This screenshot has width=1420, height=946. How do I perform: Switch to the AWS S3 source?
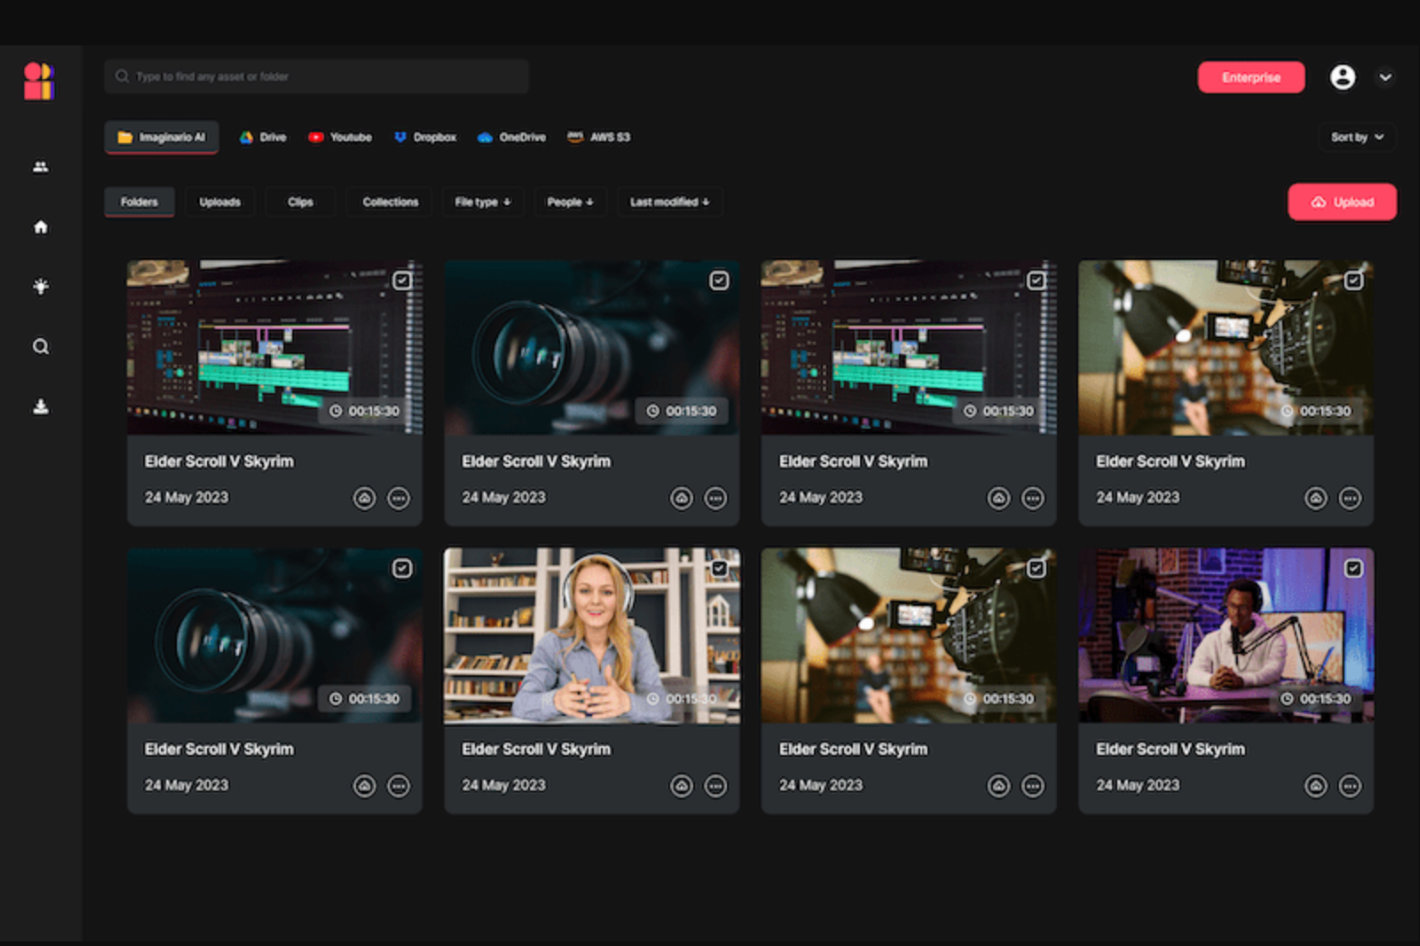click(599, 137)
